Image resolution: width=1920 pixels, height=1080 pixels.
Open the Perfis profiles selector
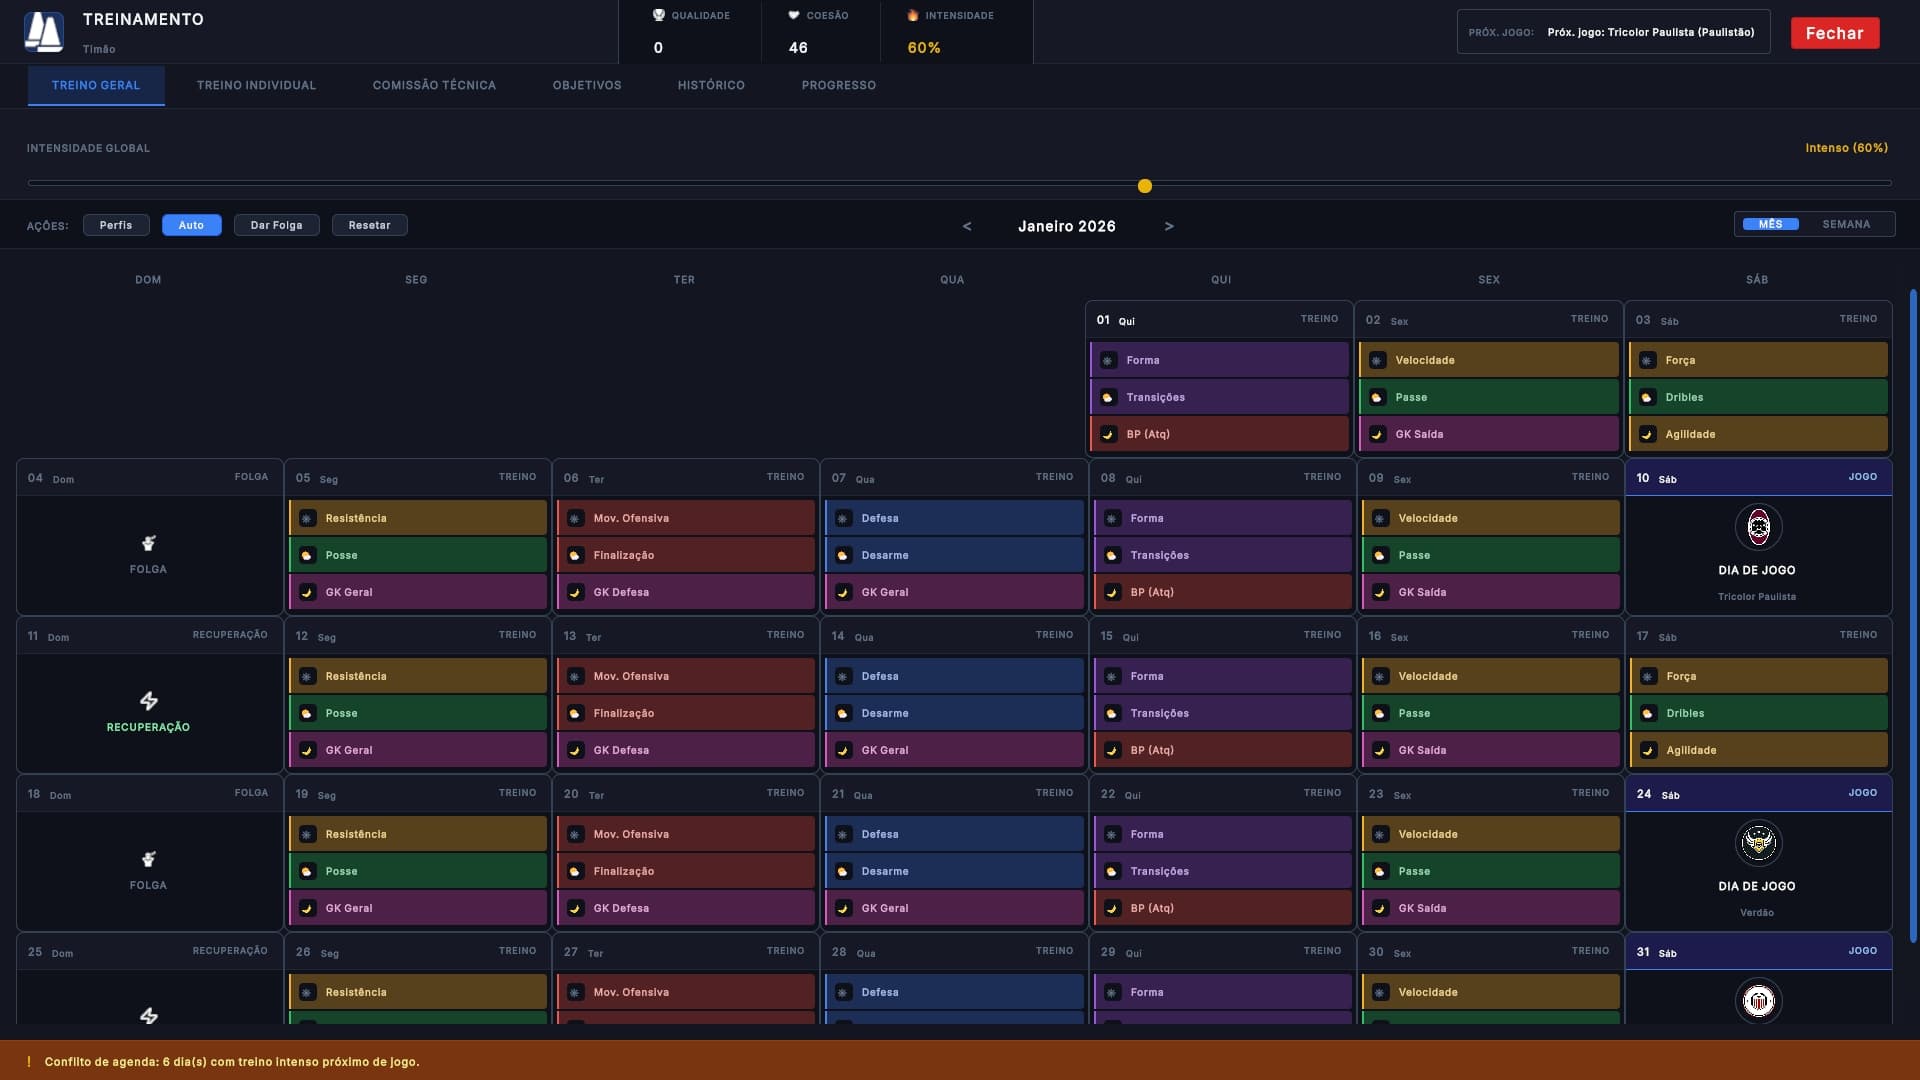[116, 225]
